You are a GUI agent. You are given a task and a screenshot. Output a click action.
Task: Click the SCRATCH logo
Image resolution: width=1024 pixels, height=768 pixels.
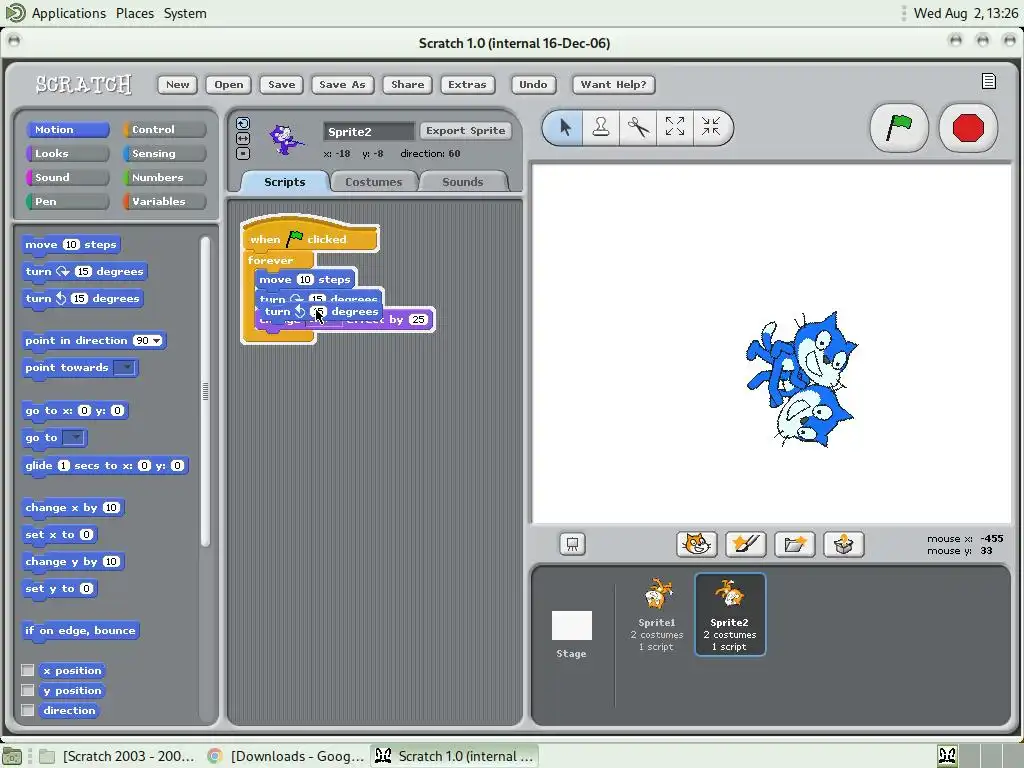click(x=84, y=84)
